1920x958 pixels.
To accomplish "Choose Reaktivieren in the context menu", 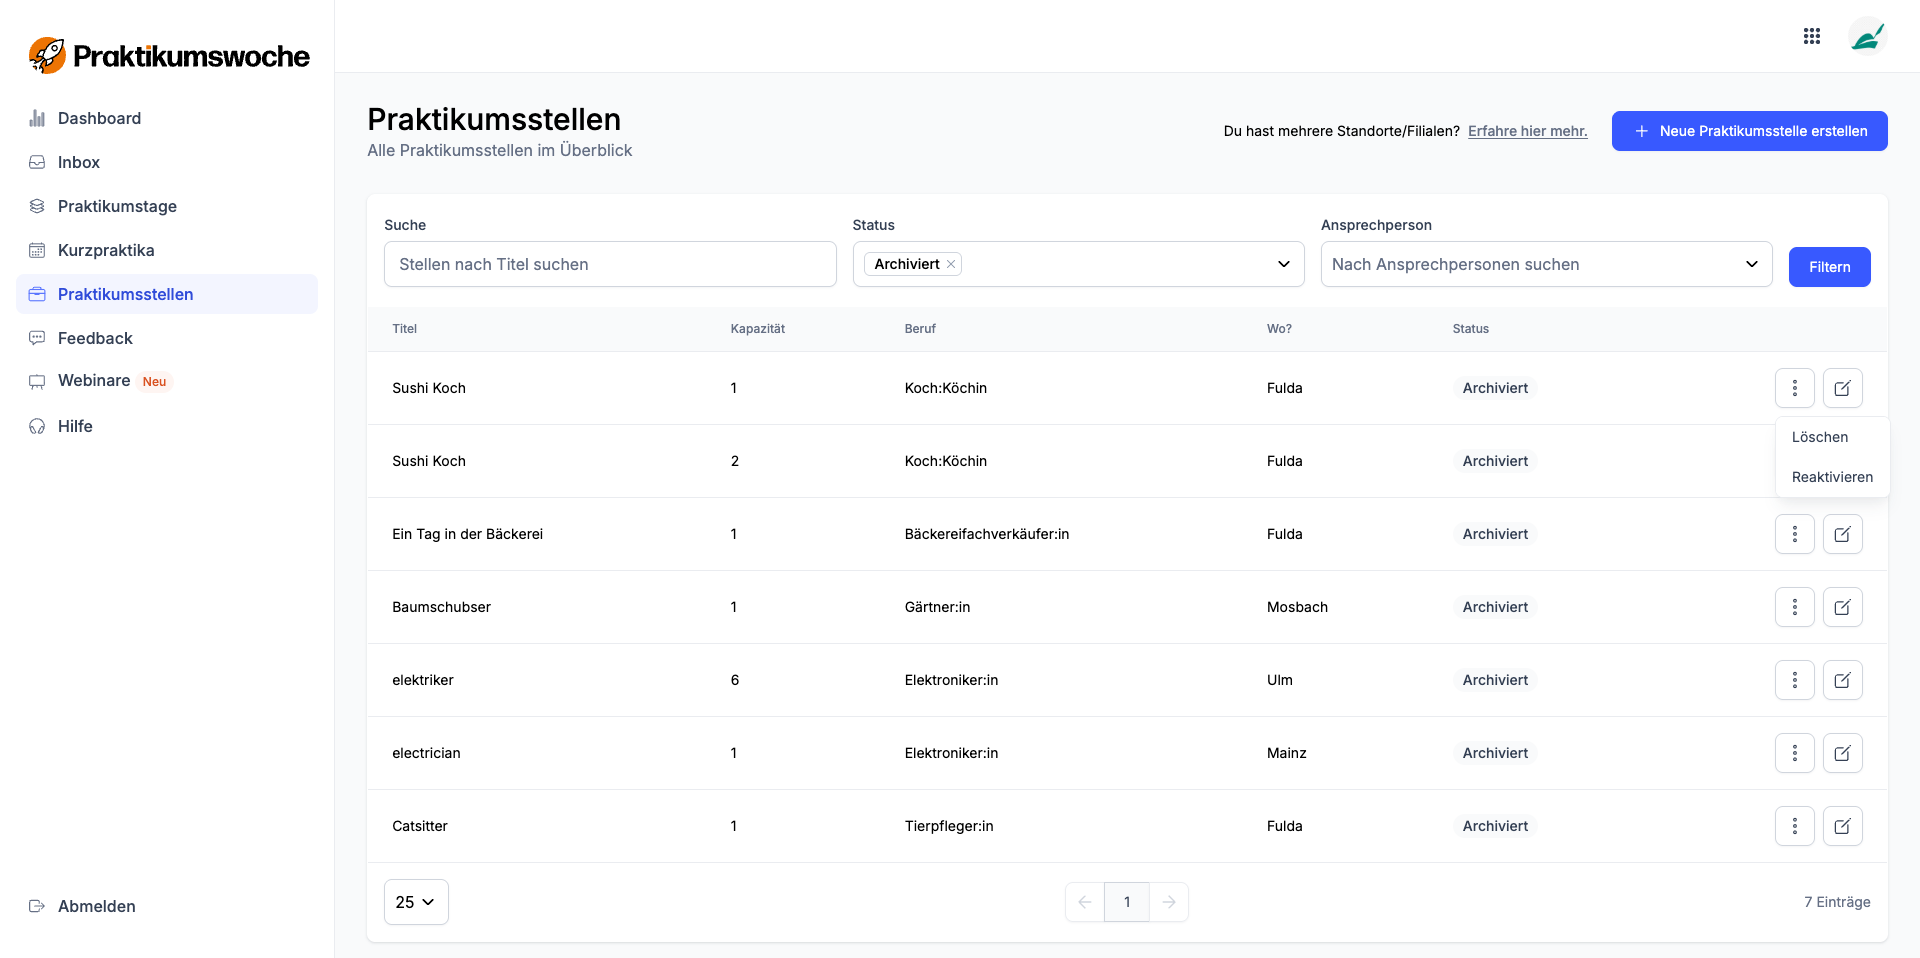I will pyautogui.click(x=1832, y=477).
